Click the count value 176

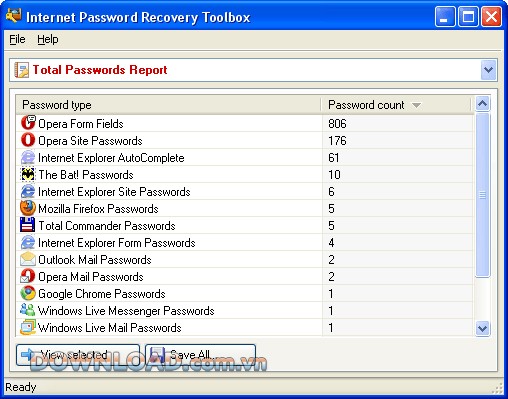(337, 141)
